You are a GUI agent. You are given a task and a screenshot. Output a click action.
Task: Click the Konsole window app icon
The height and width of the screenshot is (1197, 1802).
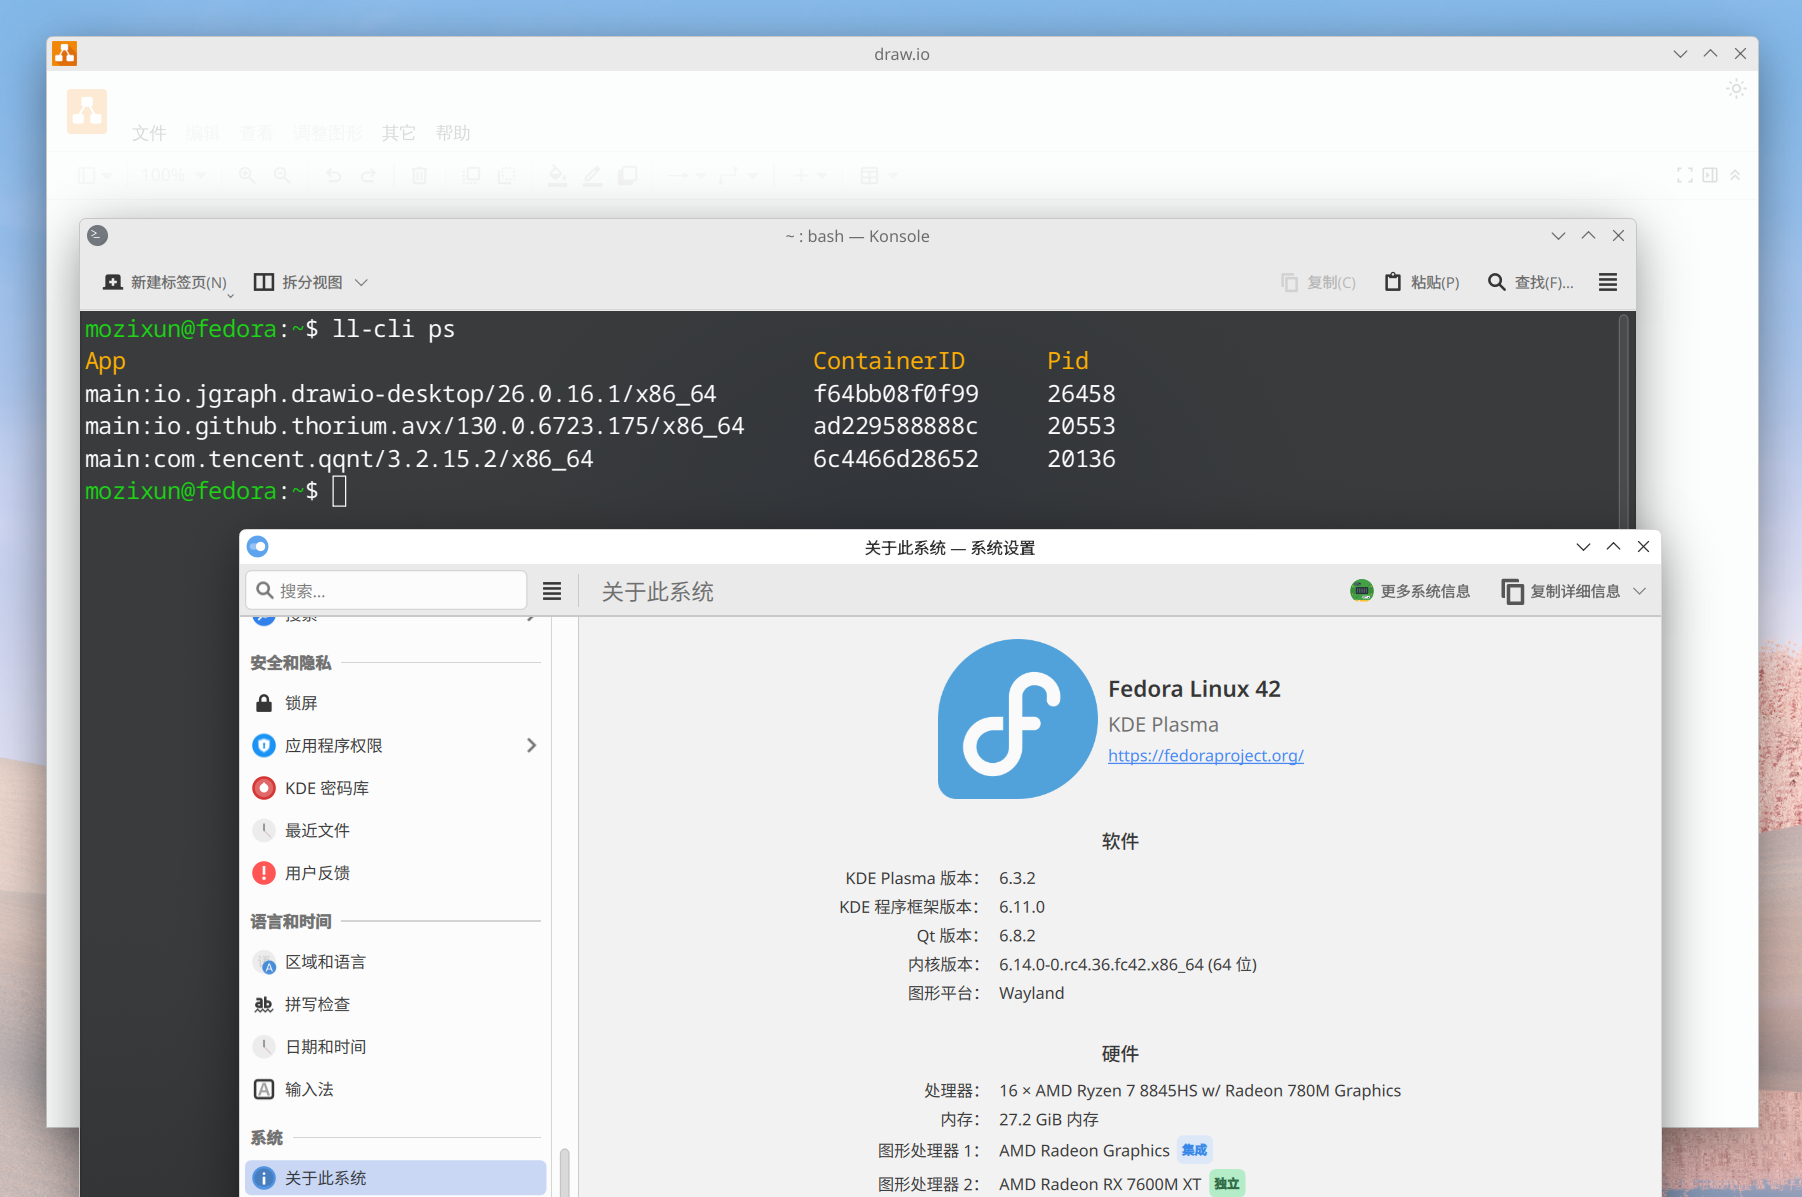pos(97,236)
